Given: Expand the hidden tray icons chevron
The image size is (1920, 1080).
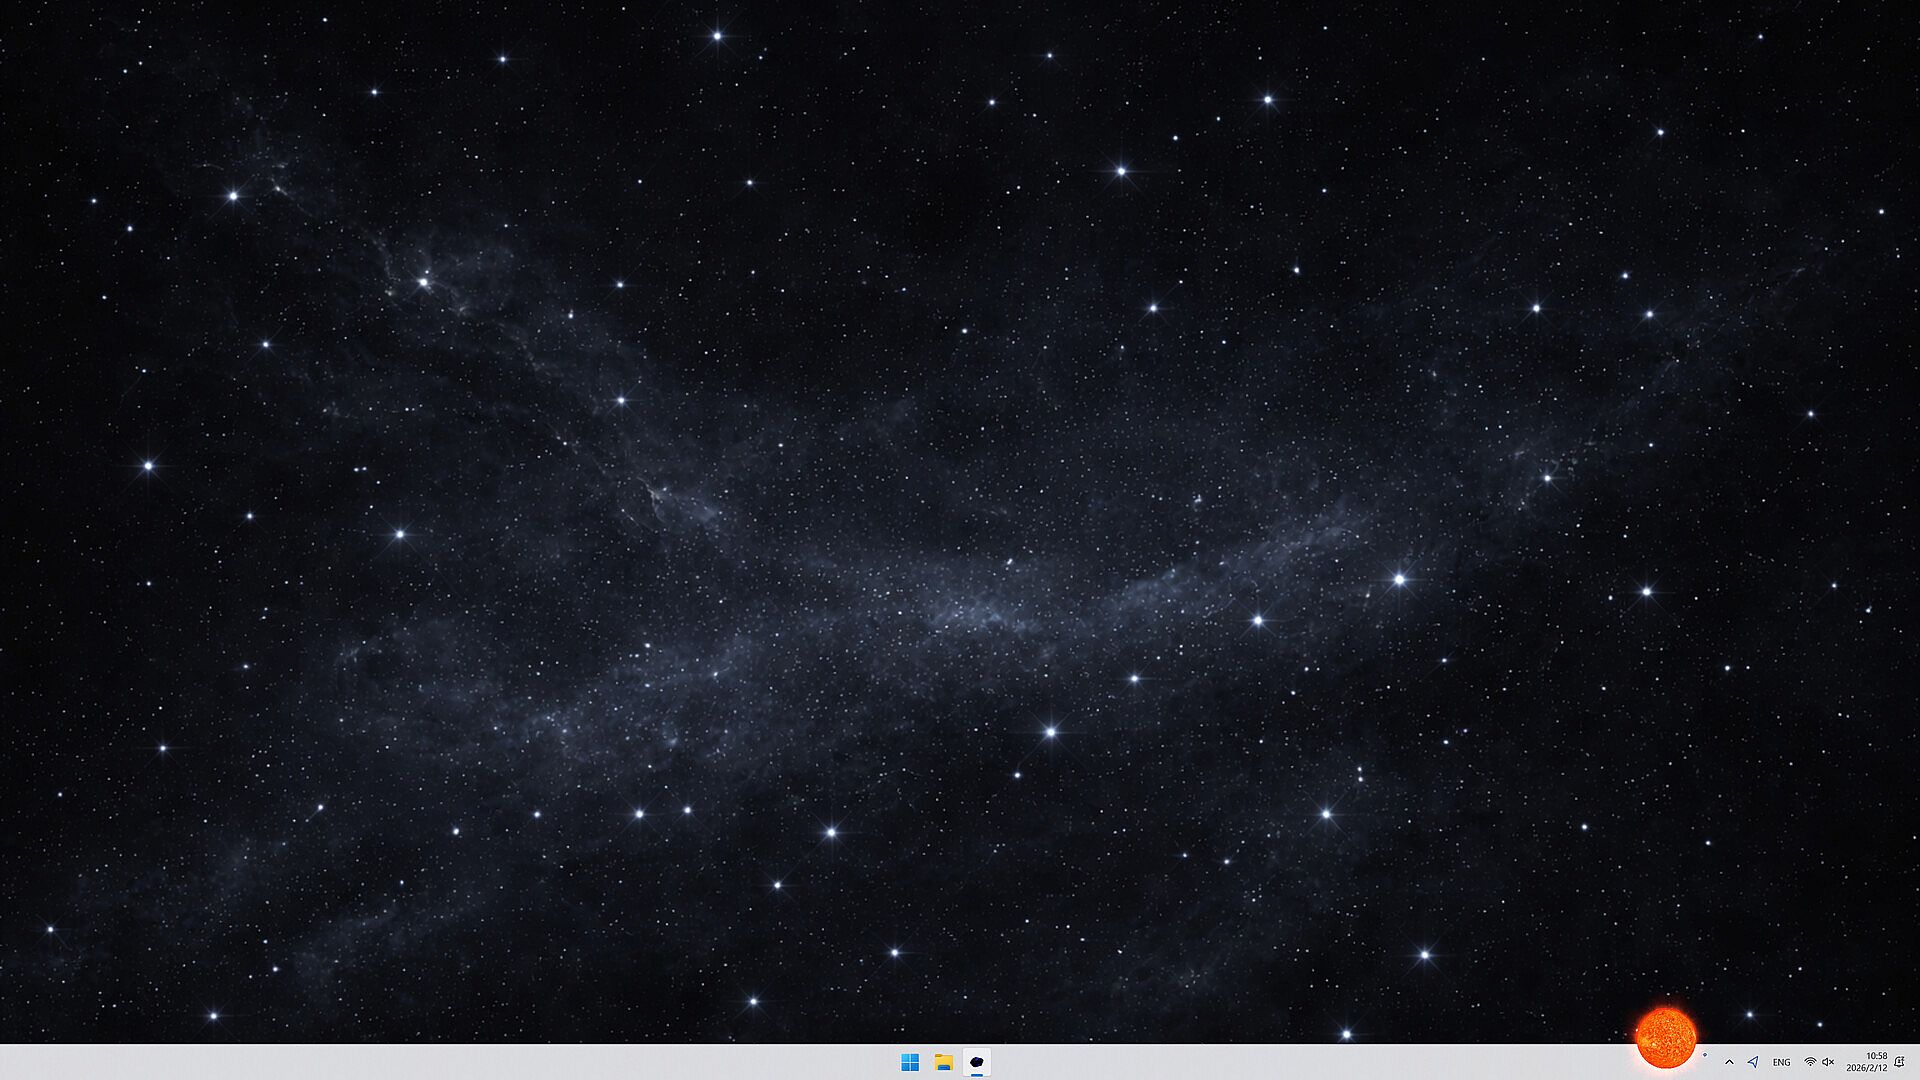Looking at the screenshot, I should coord(1729,1062).
